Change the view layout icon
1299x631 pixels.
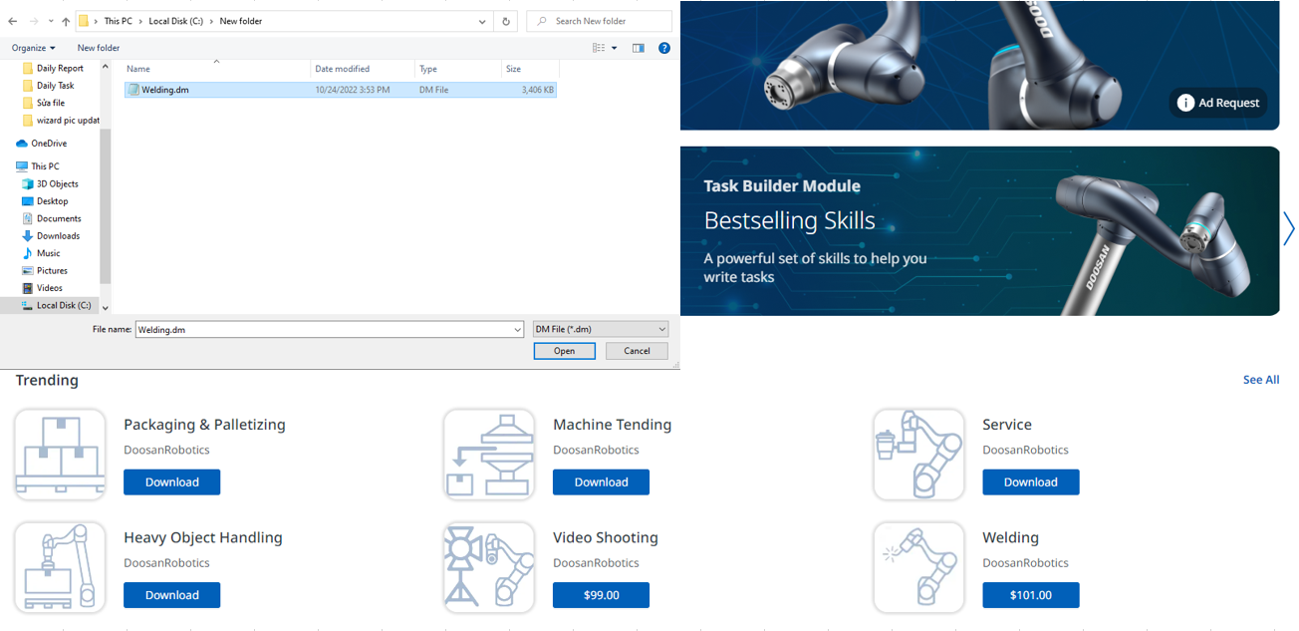(x=599, y=47)
